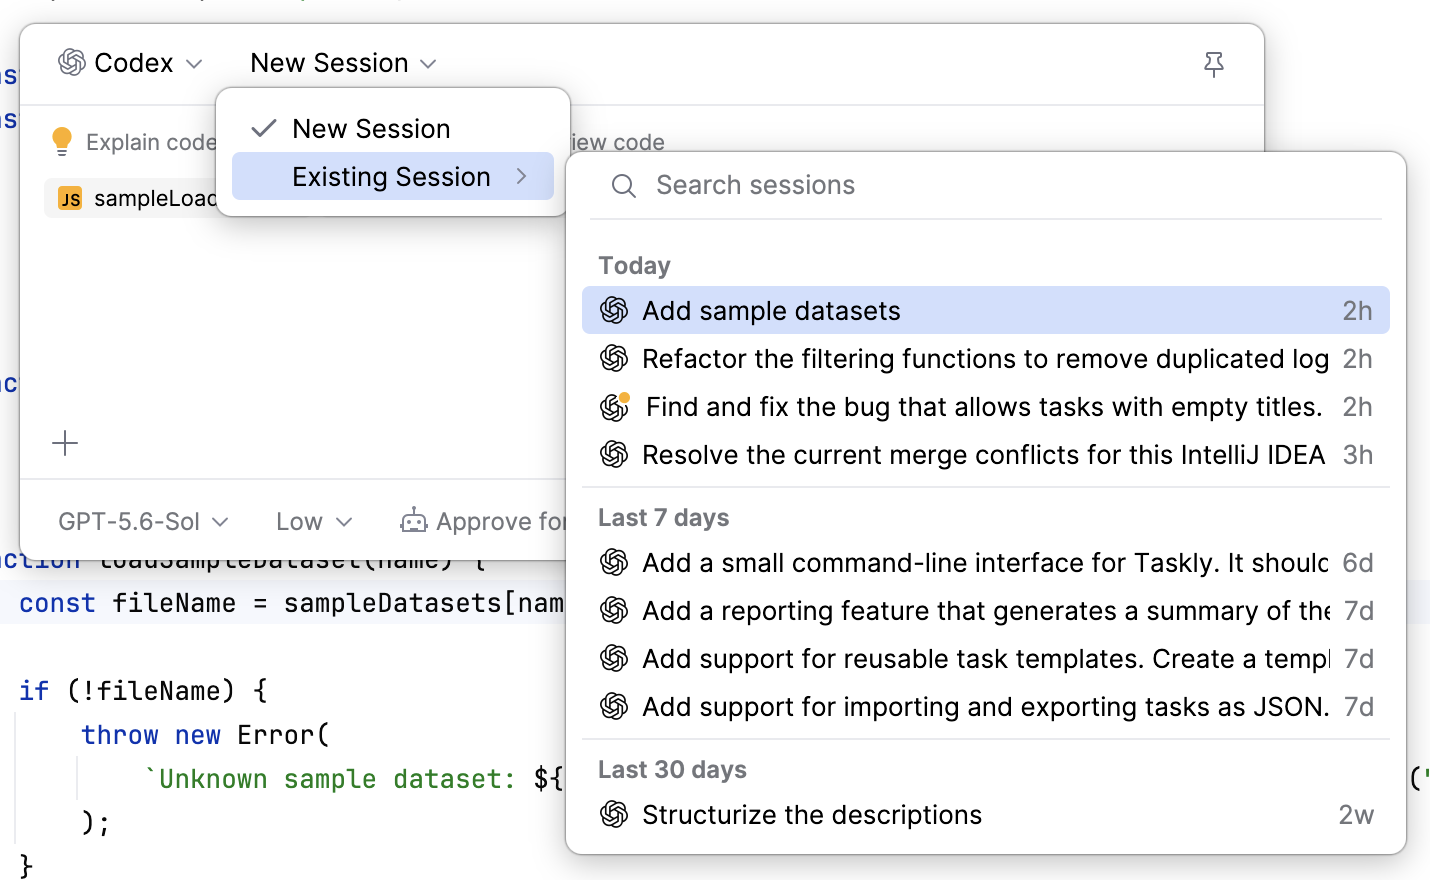The width and height of the screenshot is (1430, 880).
Task: Click the throw new Error line in editor
Action: (x=205, y=735)
